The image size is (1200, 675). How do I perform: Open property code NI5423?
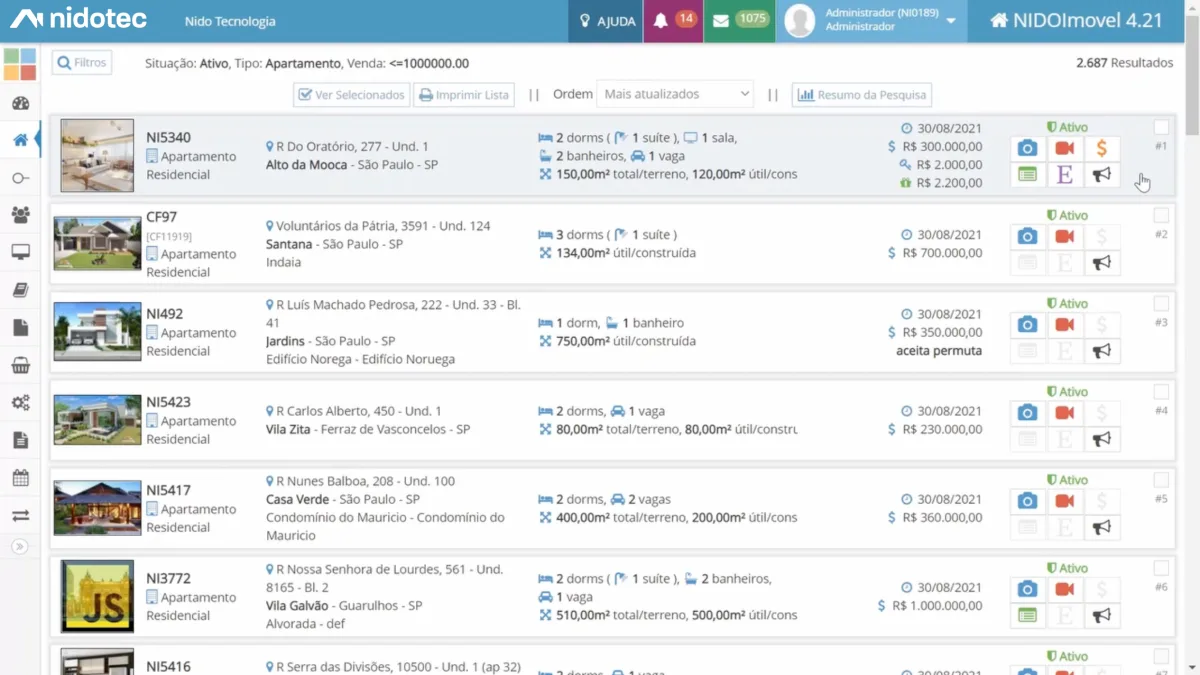pyautogui.click(x=168, y=402)
